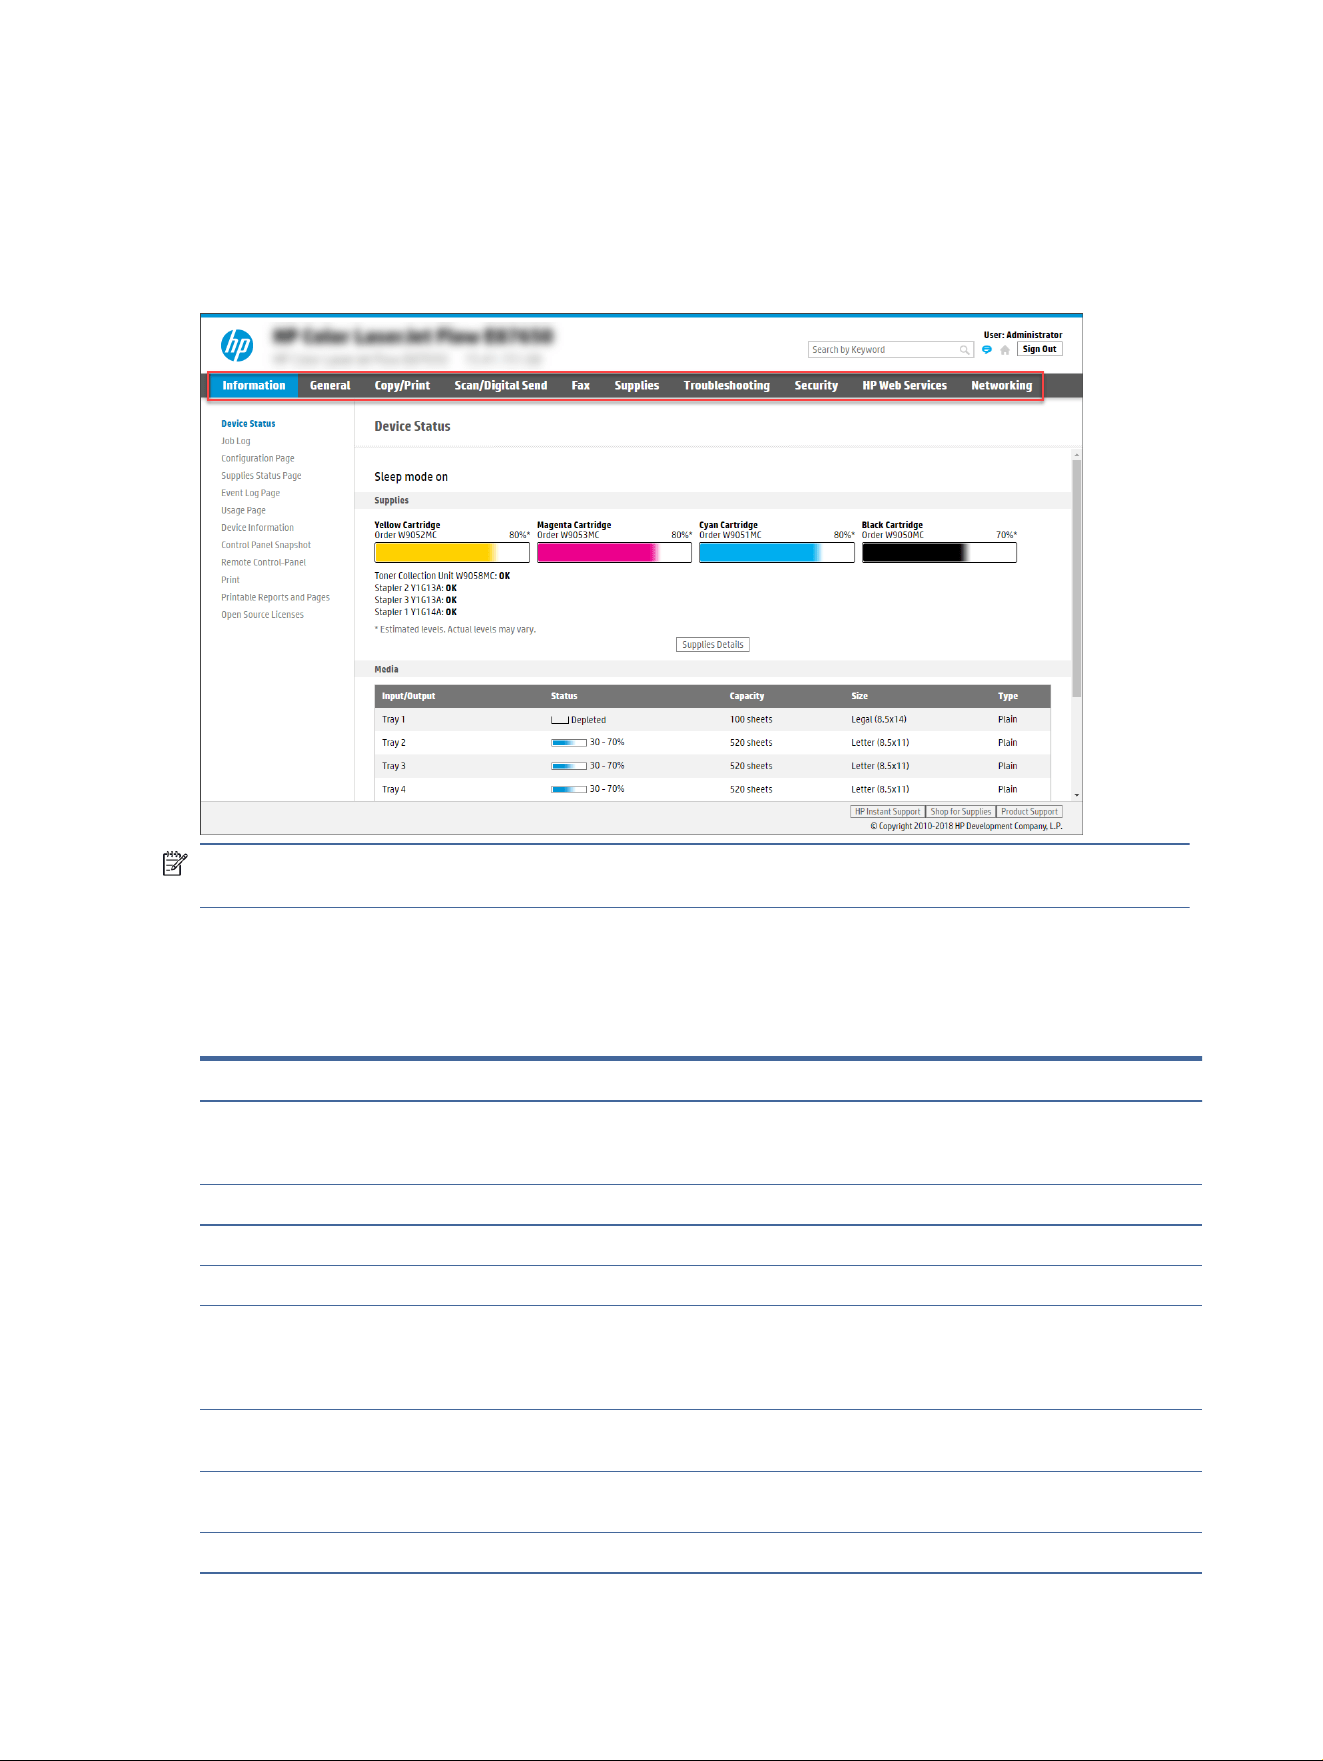This screenshot has width=1323, height=1761.
Task: Open the Print sidebar link
Action: (230, 580)
